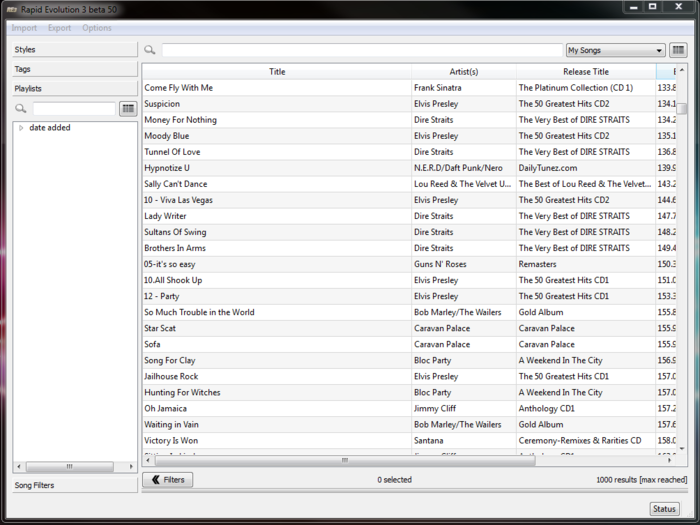Select the song Waiting in Vain
Image resolution: width=700 pixels, height=525 pixels.
[x=277, y=425]
